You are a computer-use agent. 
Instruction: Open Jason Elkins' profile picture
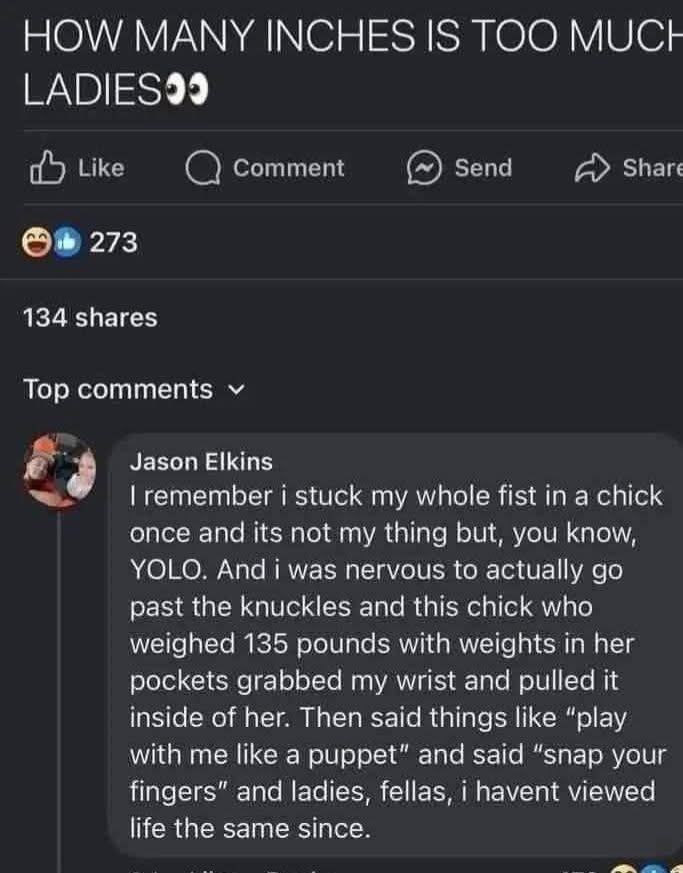60,470
